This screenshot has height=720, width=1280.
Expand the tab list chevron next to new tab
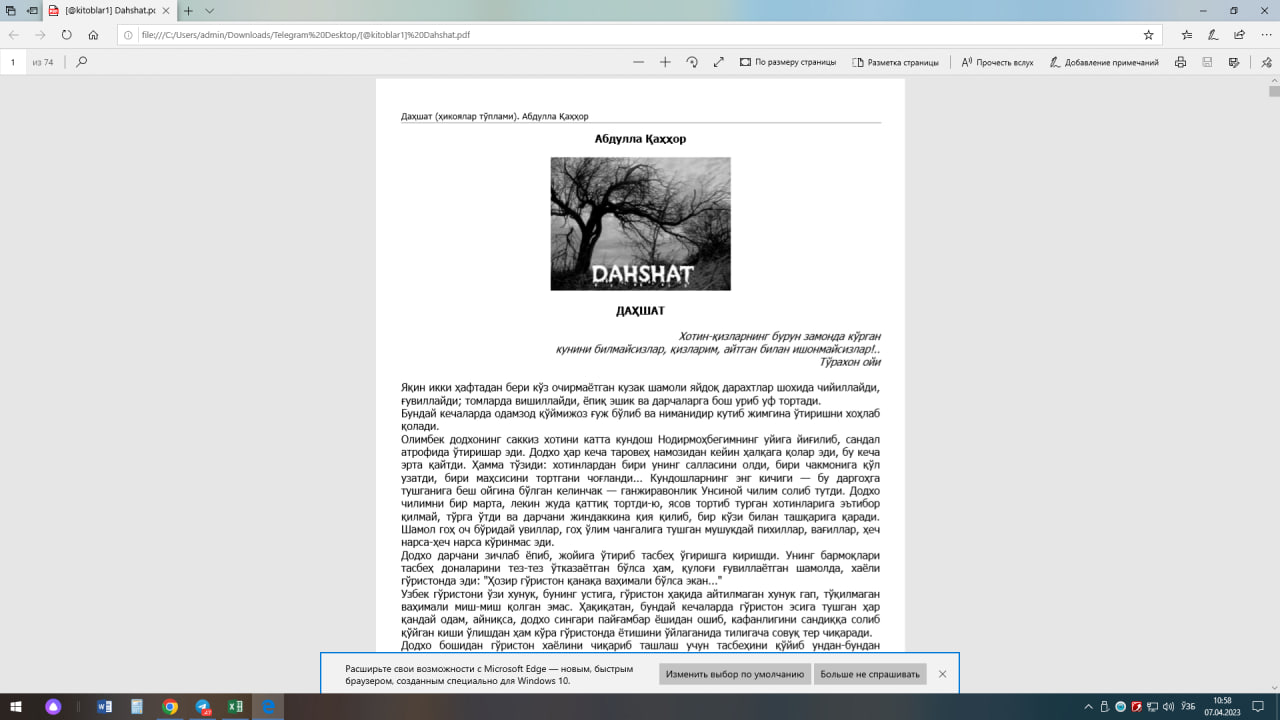point(209,11)
